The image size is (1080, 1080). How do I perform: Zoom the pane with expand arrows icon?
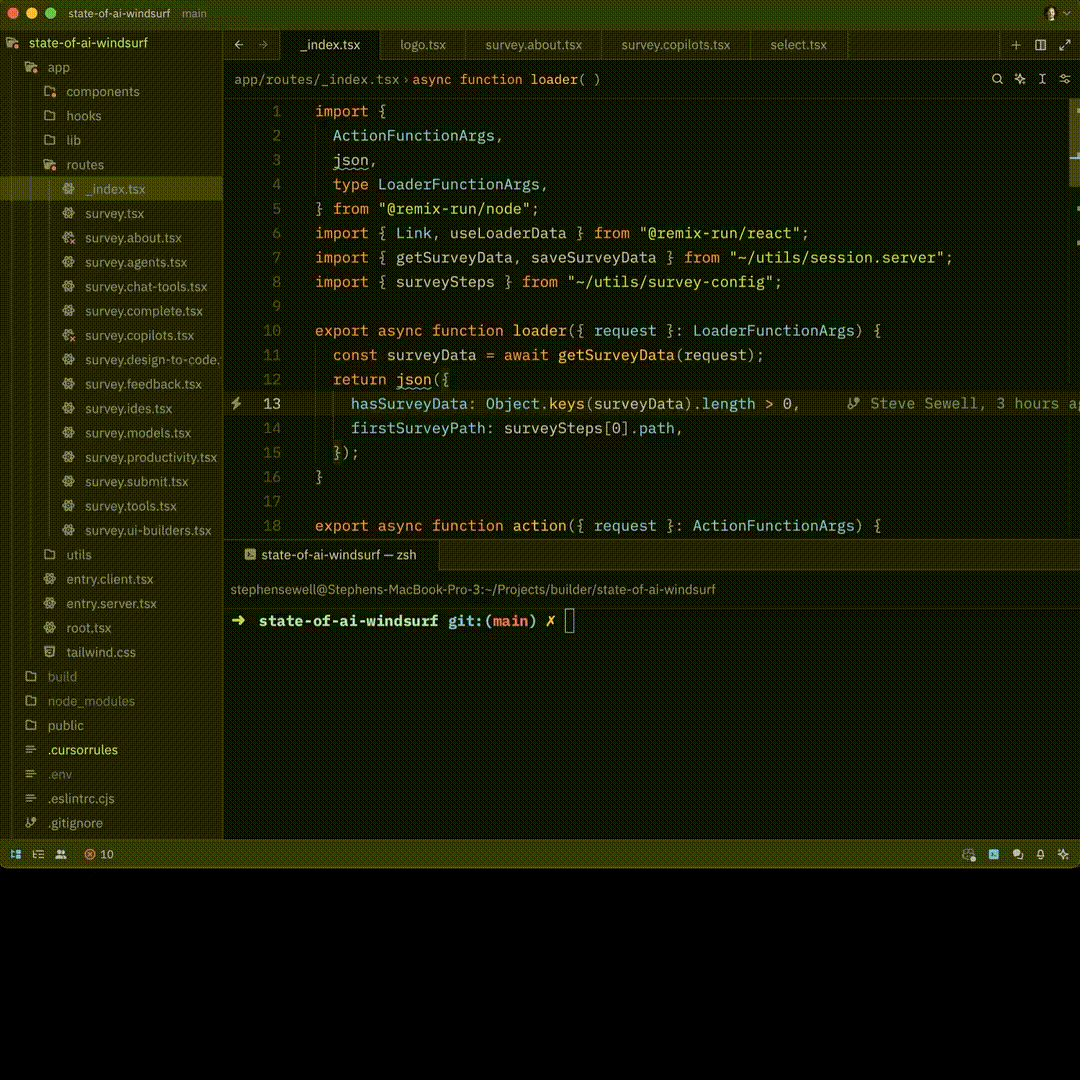click(1064, 45)
